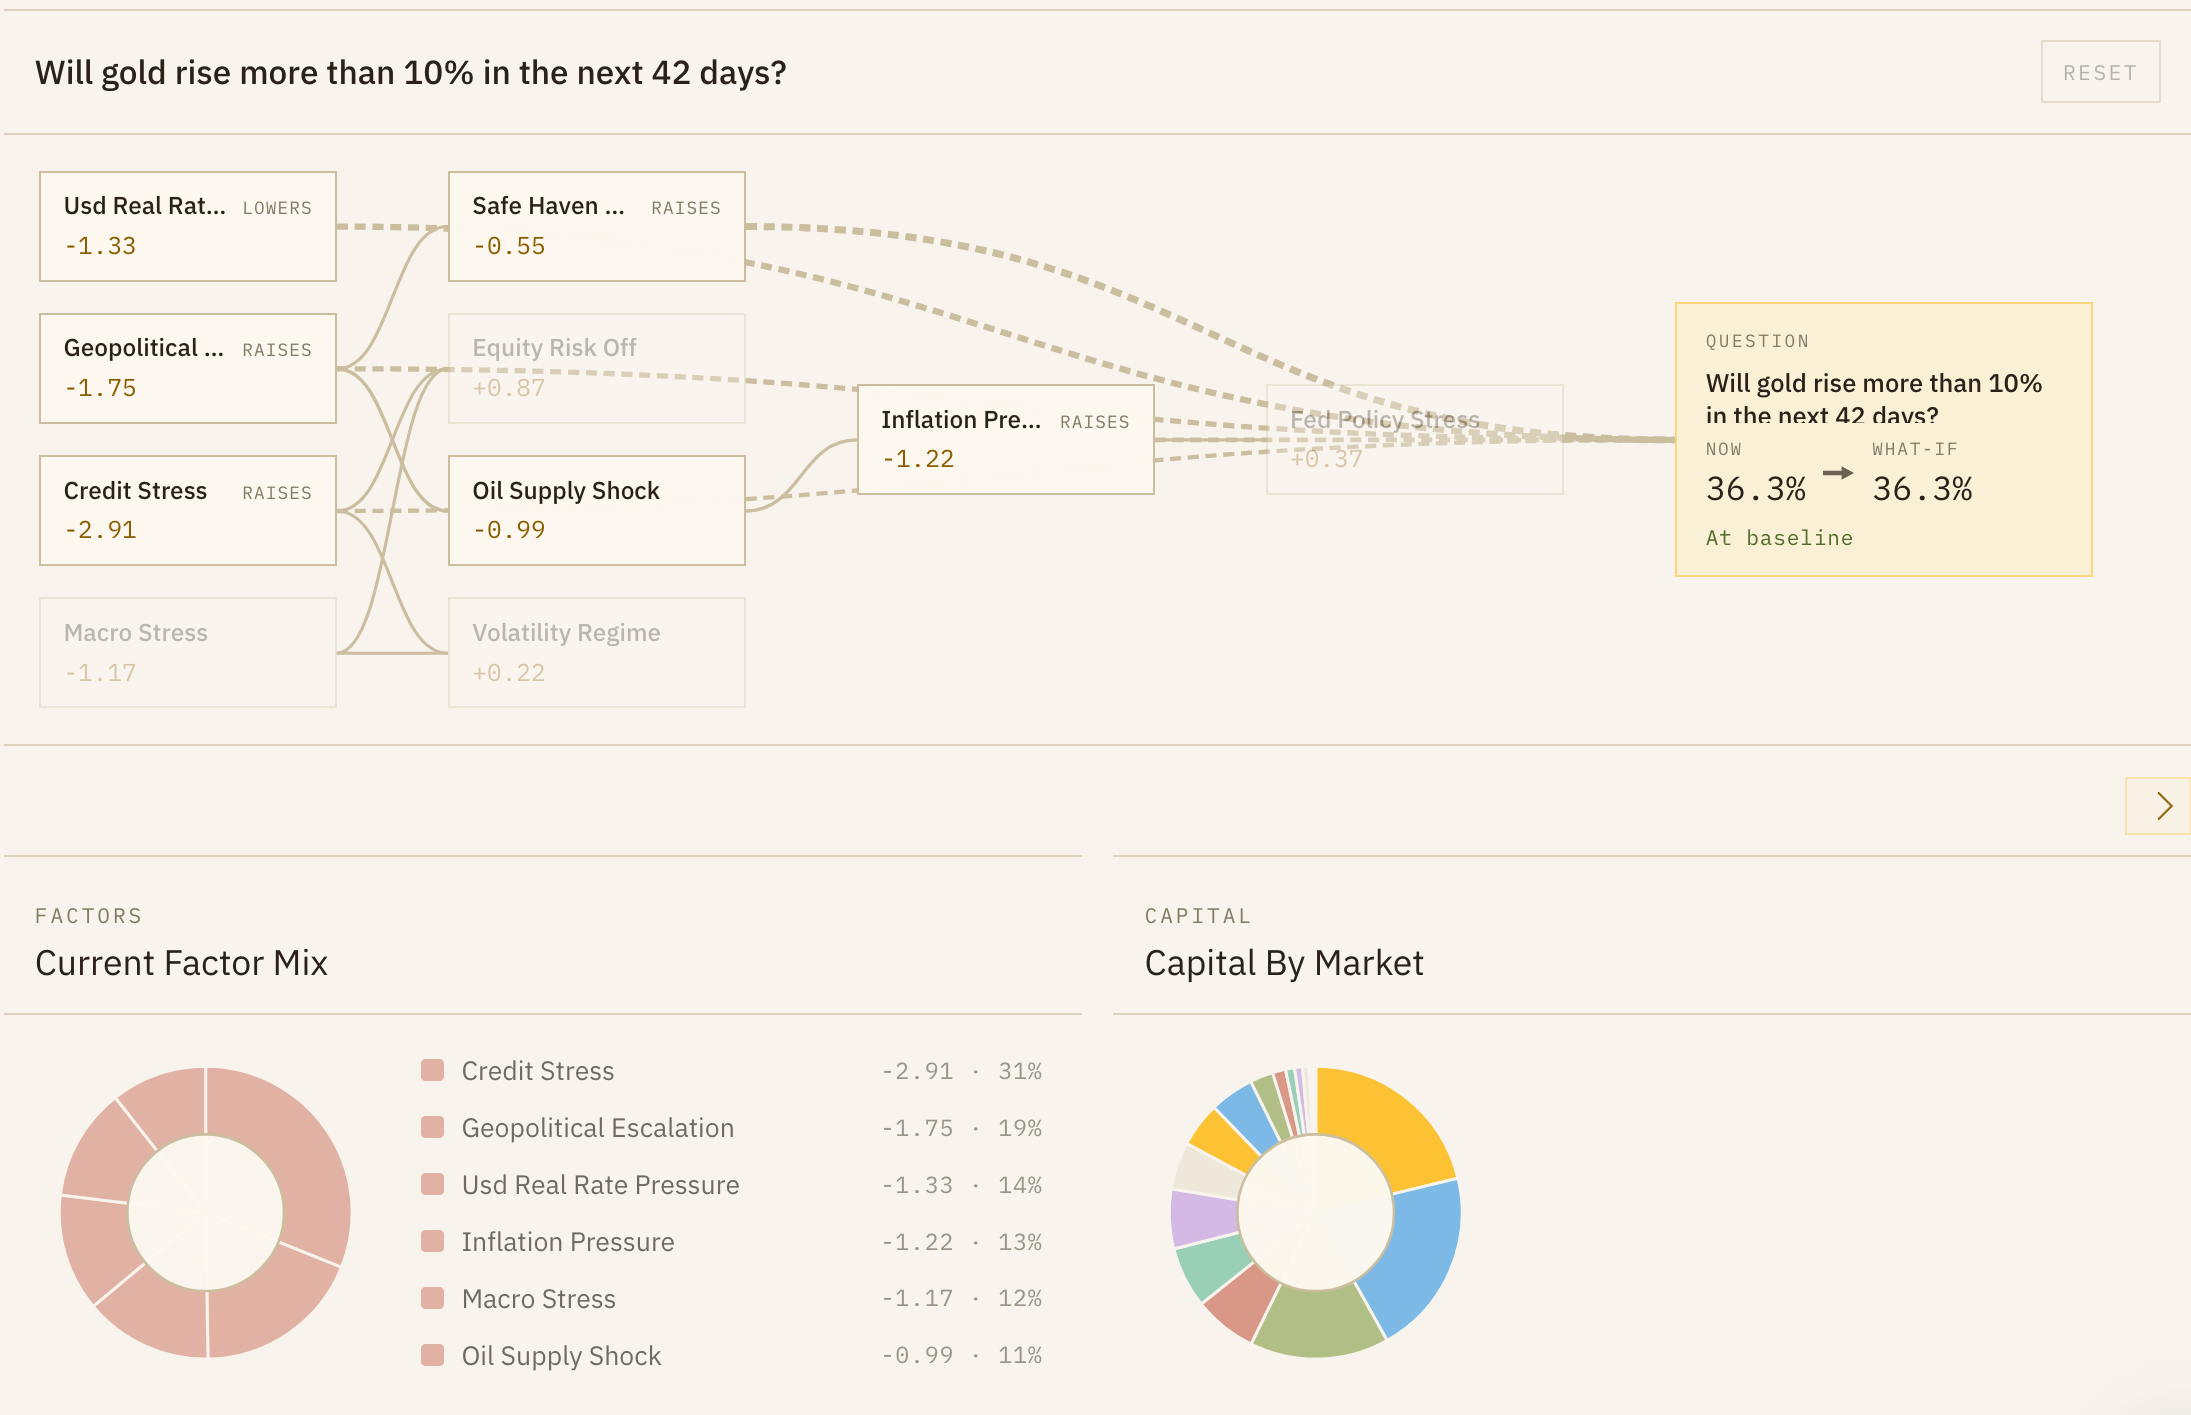Click Usd Real Rate Pressure legend swatch
Viewport: 2191px width, 1415px height.
(x=433, y=1185)
